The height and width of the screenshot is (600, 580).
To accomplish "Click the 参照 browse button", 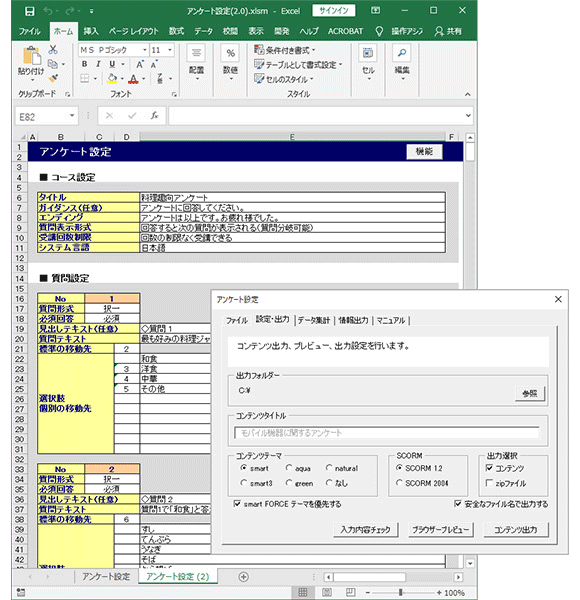I will click(530, 393).
